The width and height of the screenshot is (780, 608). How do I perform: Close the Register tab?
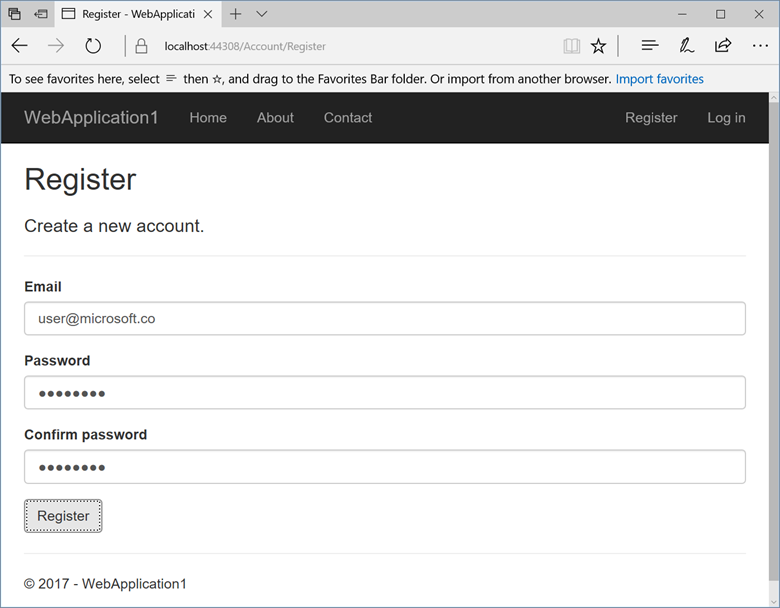[x=207, y=14]
